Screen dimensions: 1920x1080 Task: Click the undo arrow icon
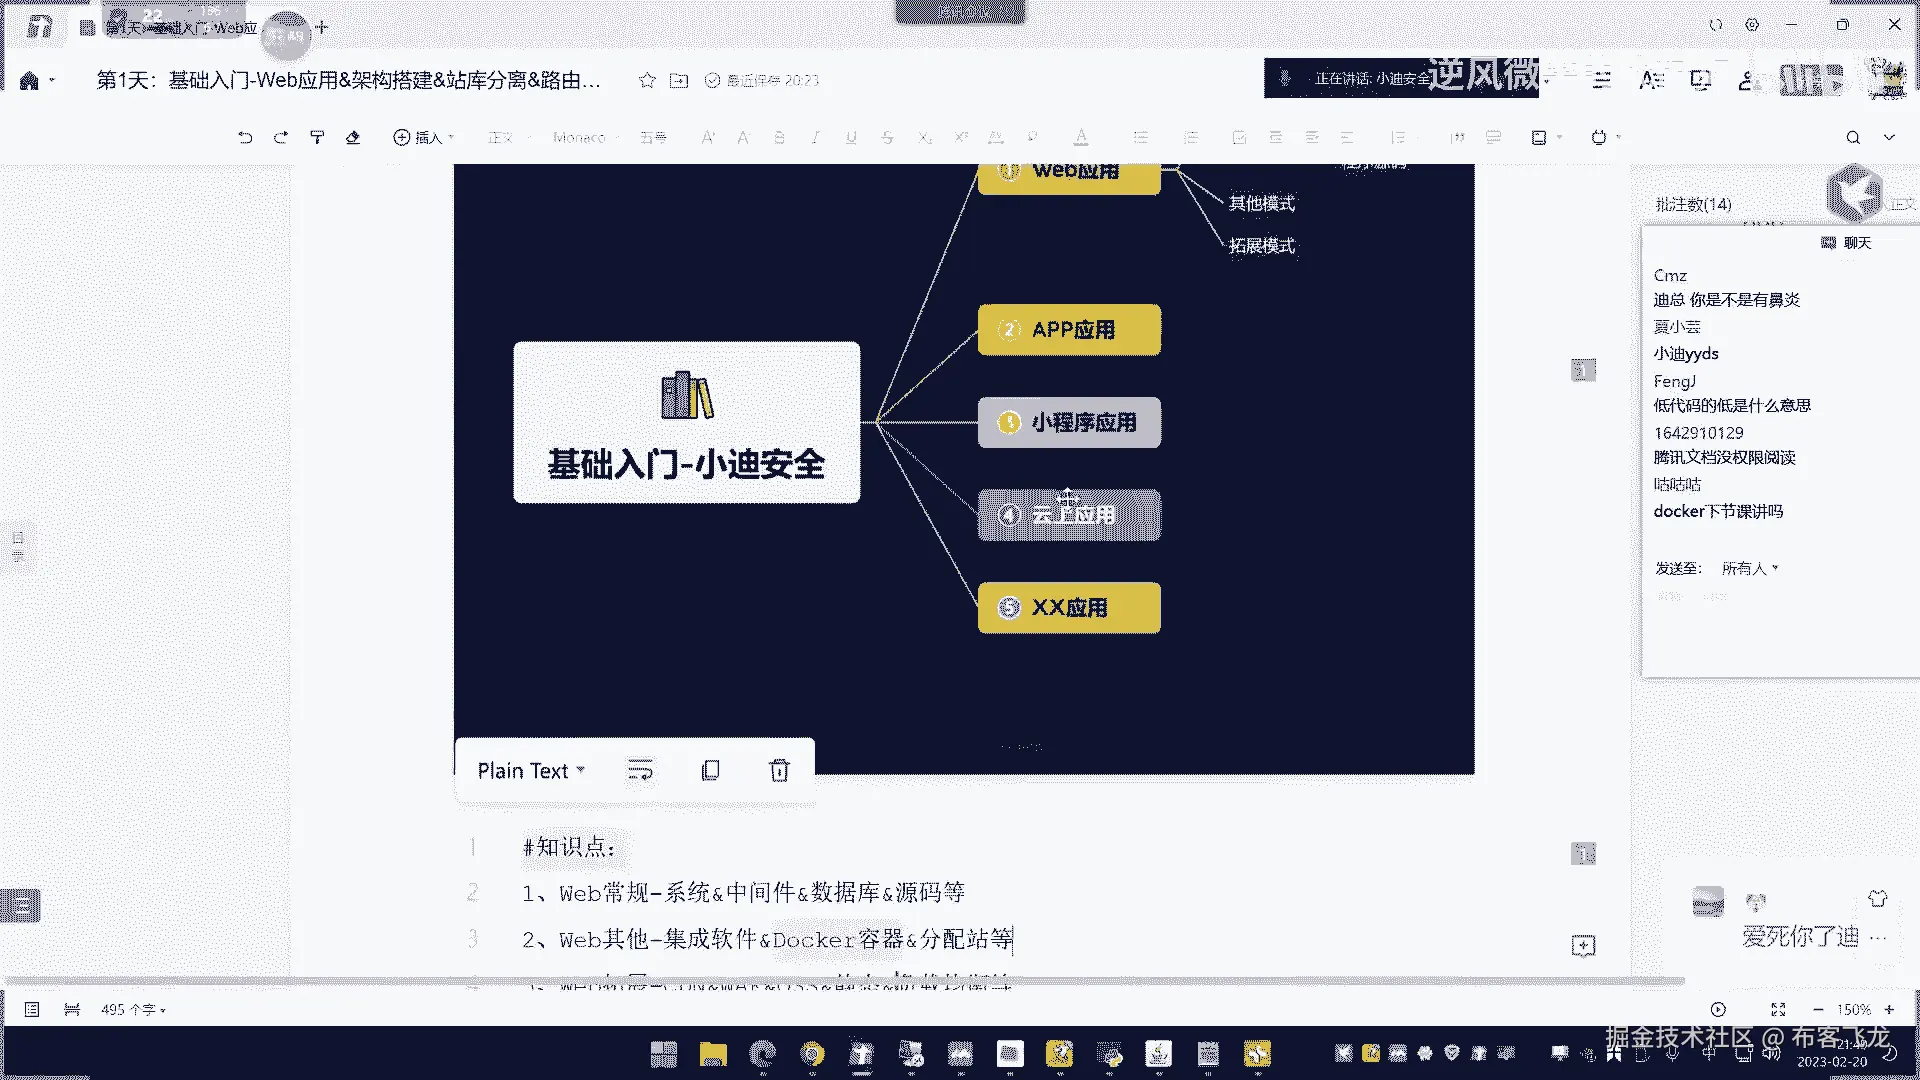(x=245, y=137)
